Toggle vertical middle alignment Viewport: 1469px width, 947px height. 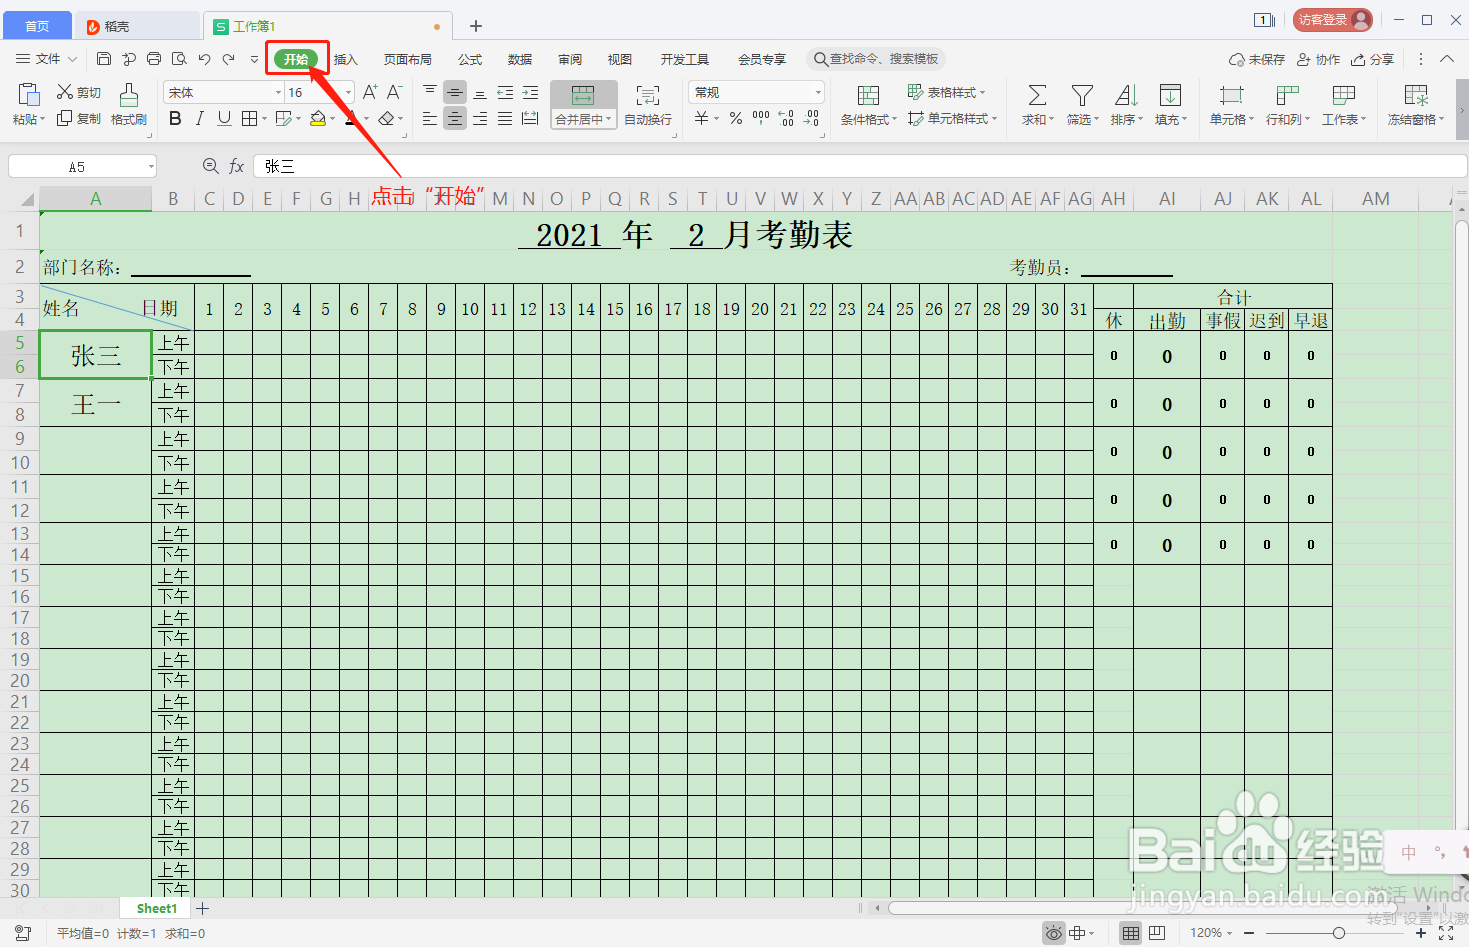pos(455,92)
